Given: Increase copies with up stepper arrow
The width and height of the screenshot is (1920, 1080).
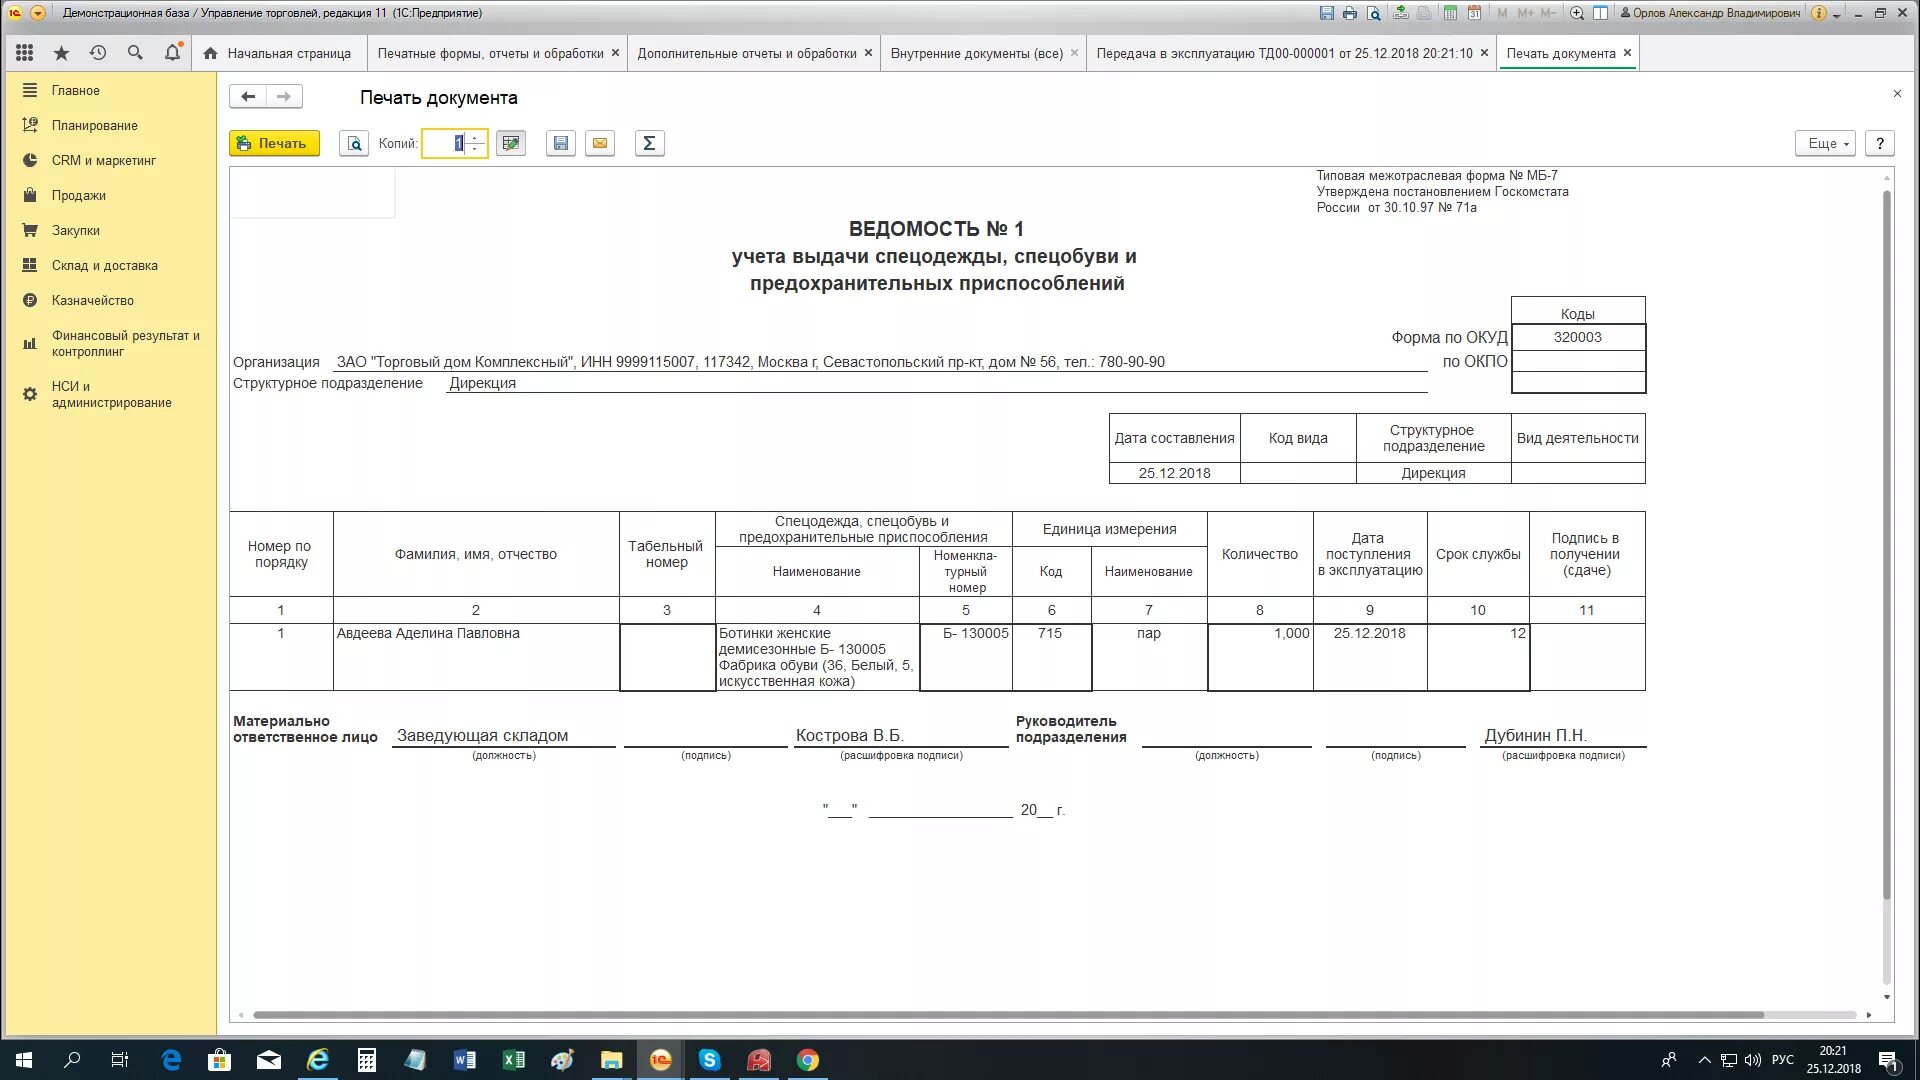Looking at the screenshot, I should coord(475,138).
